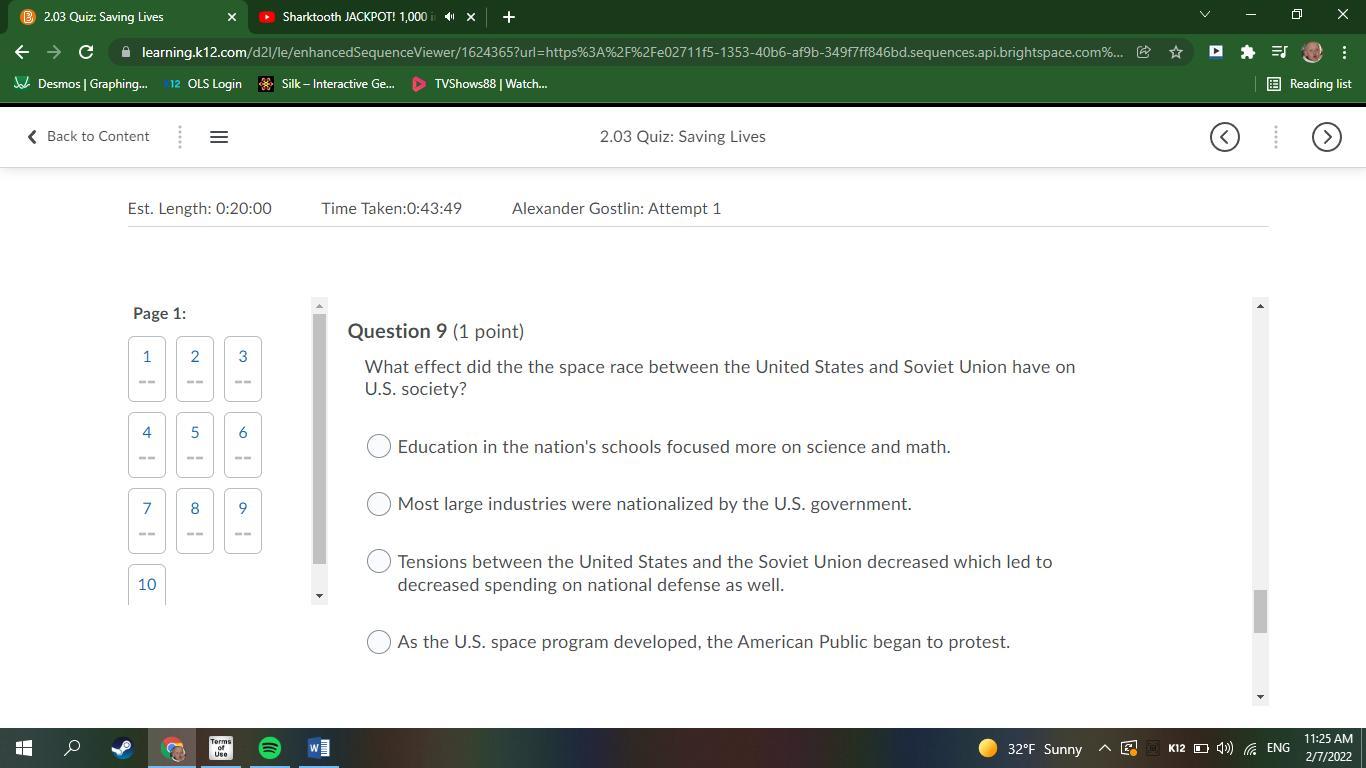Open the options menu beside Back to Content
Image resolution: width=1366 pixels, height=768 pixels.
coord(180,137)
